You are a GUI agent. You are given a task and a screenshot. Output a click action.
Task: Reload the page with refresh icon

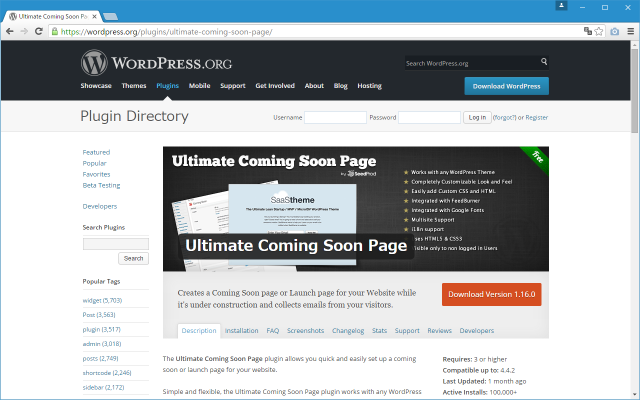(39, 31)
